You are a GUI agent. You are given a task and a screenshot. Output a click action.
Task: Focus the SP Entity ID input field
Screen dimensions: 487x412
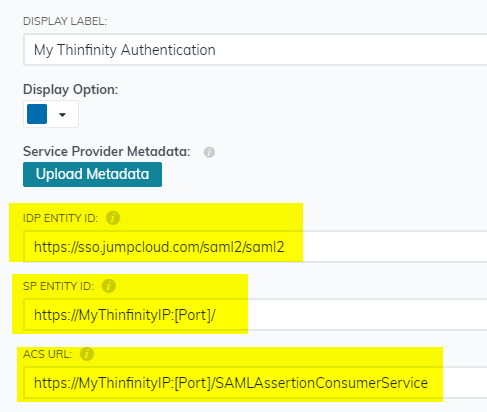255,315
